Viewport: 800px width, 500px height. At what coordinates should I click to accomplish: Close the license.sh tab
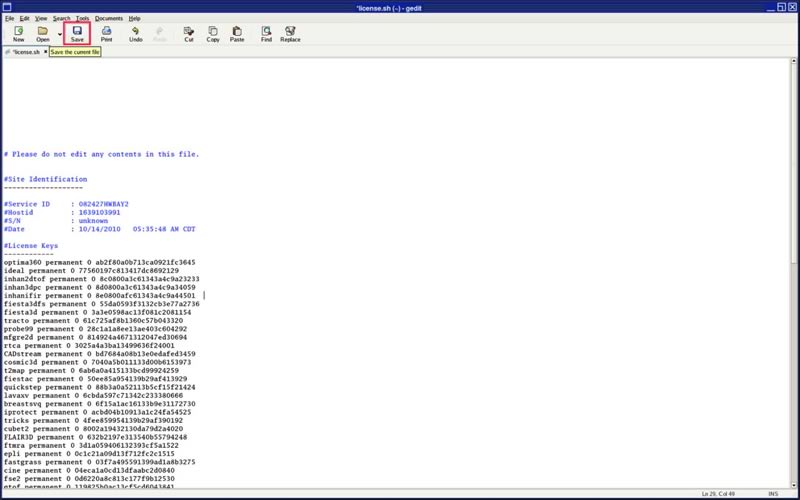(x=46, y=52)
